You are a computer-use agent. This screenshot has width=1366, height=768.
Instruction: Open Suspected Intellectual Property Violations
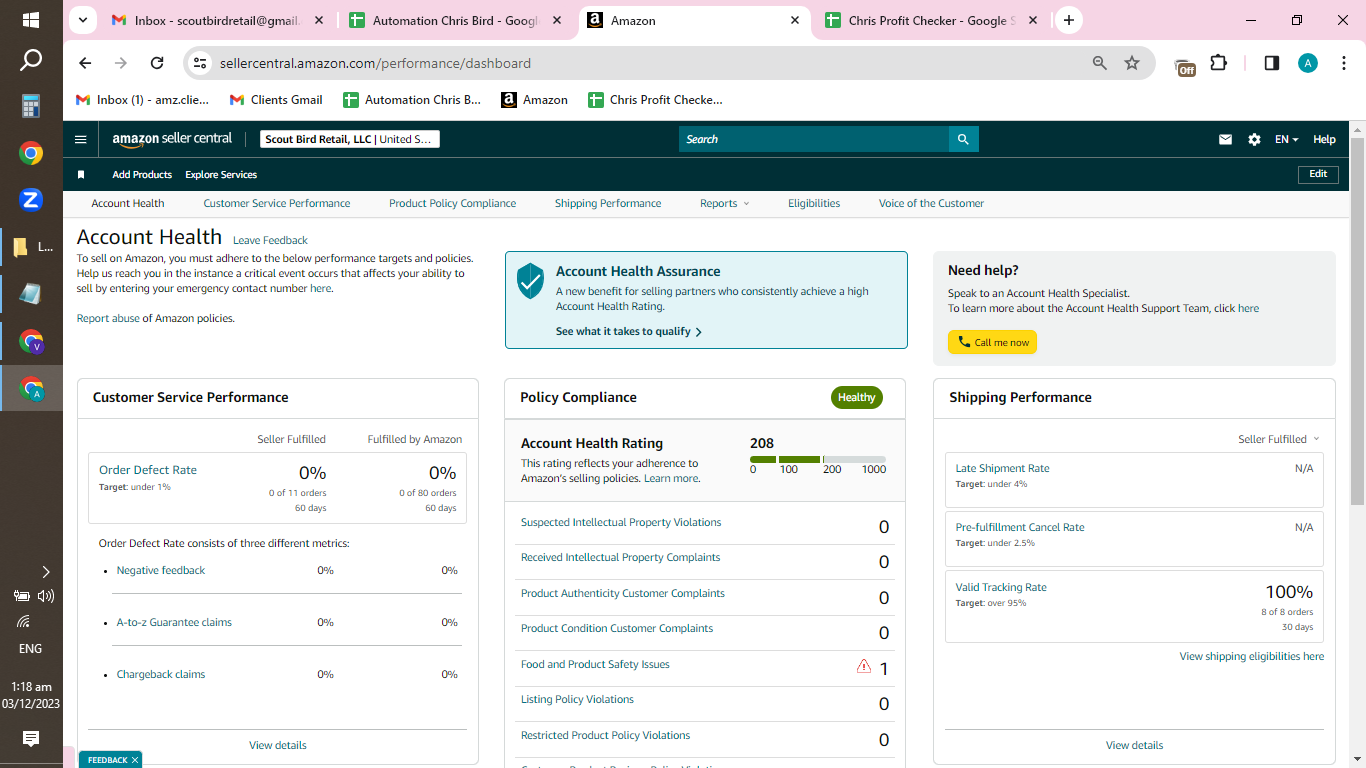(x=621, y=522)
